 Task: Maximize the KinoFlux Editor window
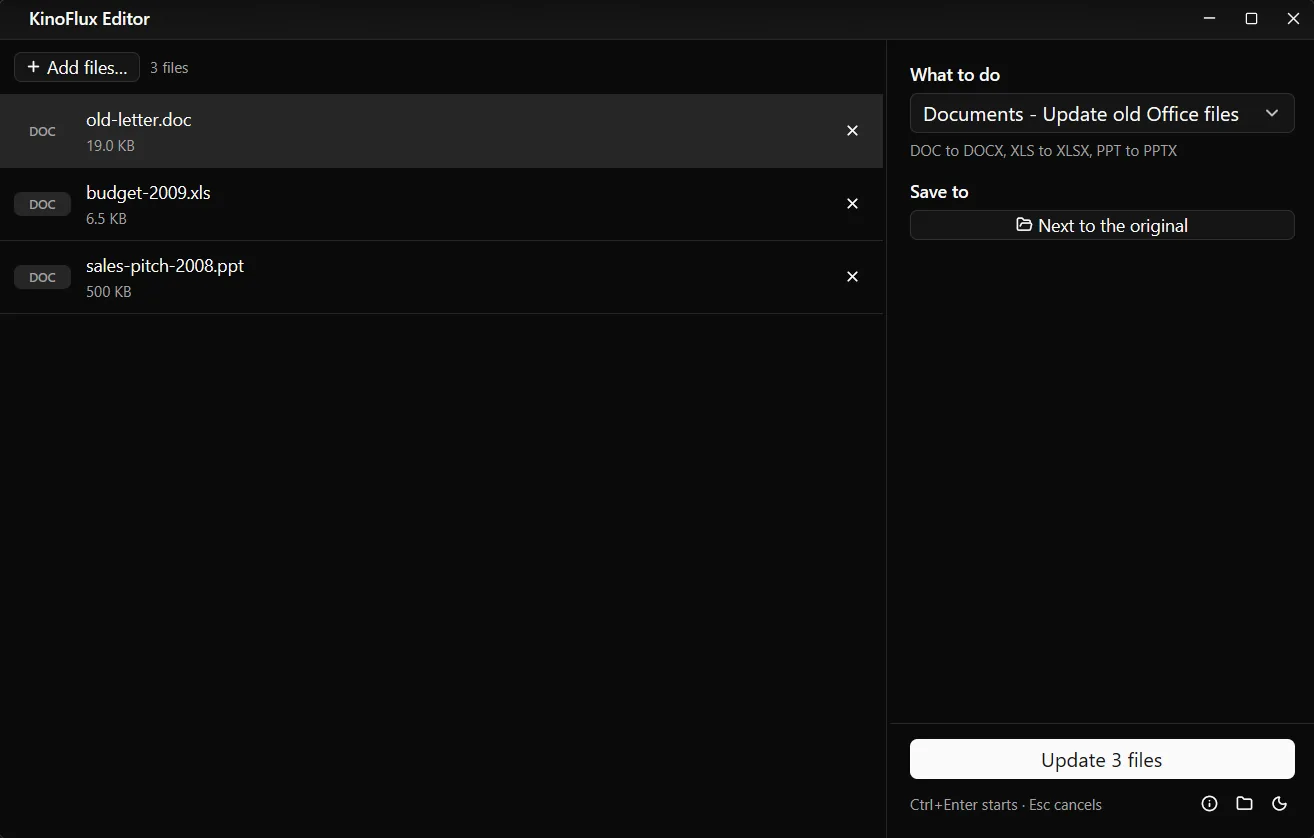point(1251,19)
